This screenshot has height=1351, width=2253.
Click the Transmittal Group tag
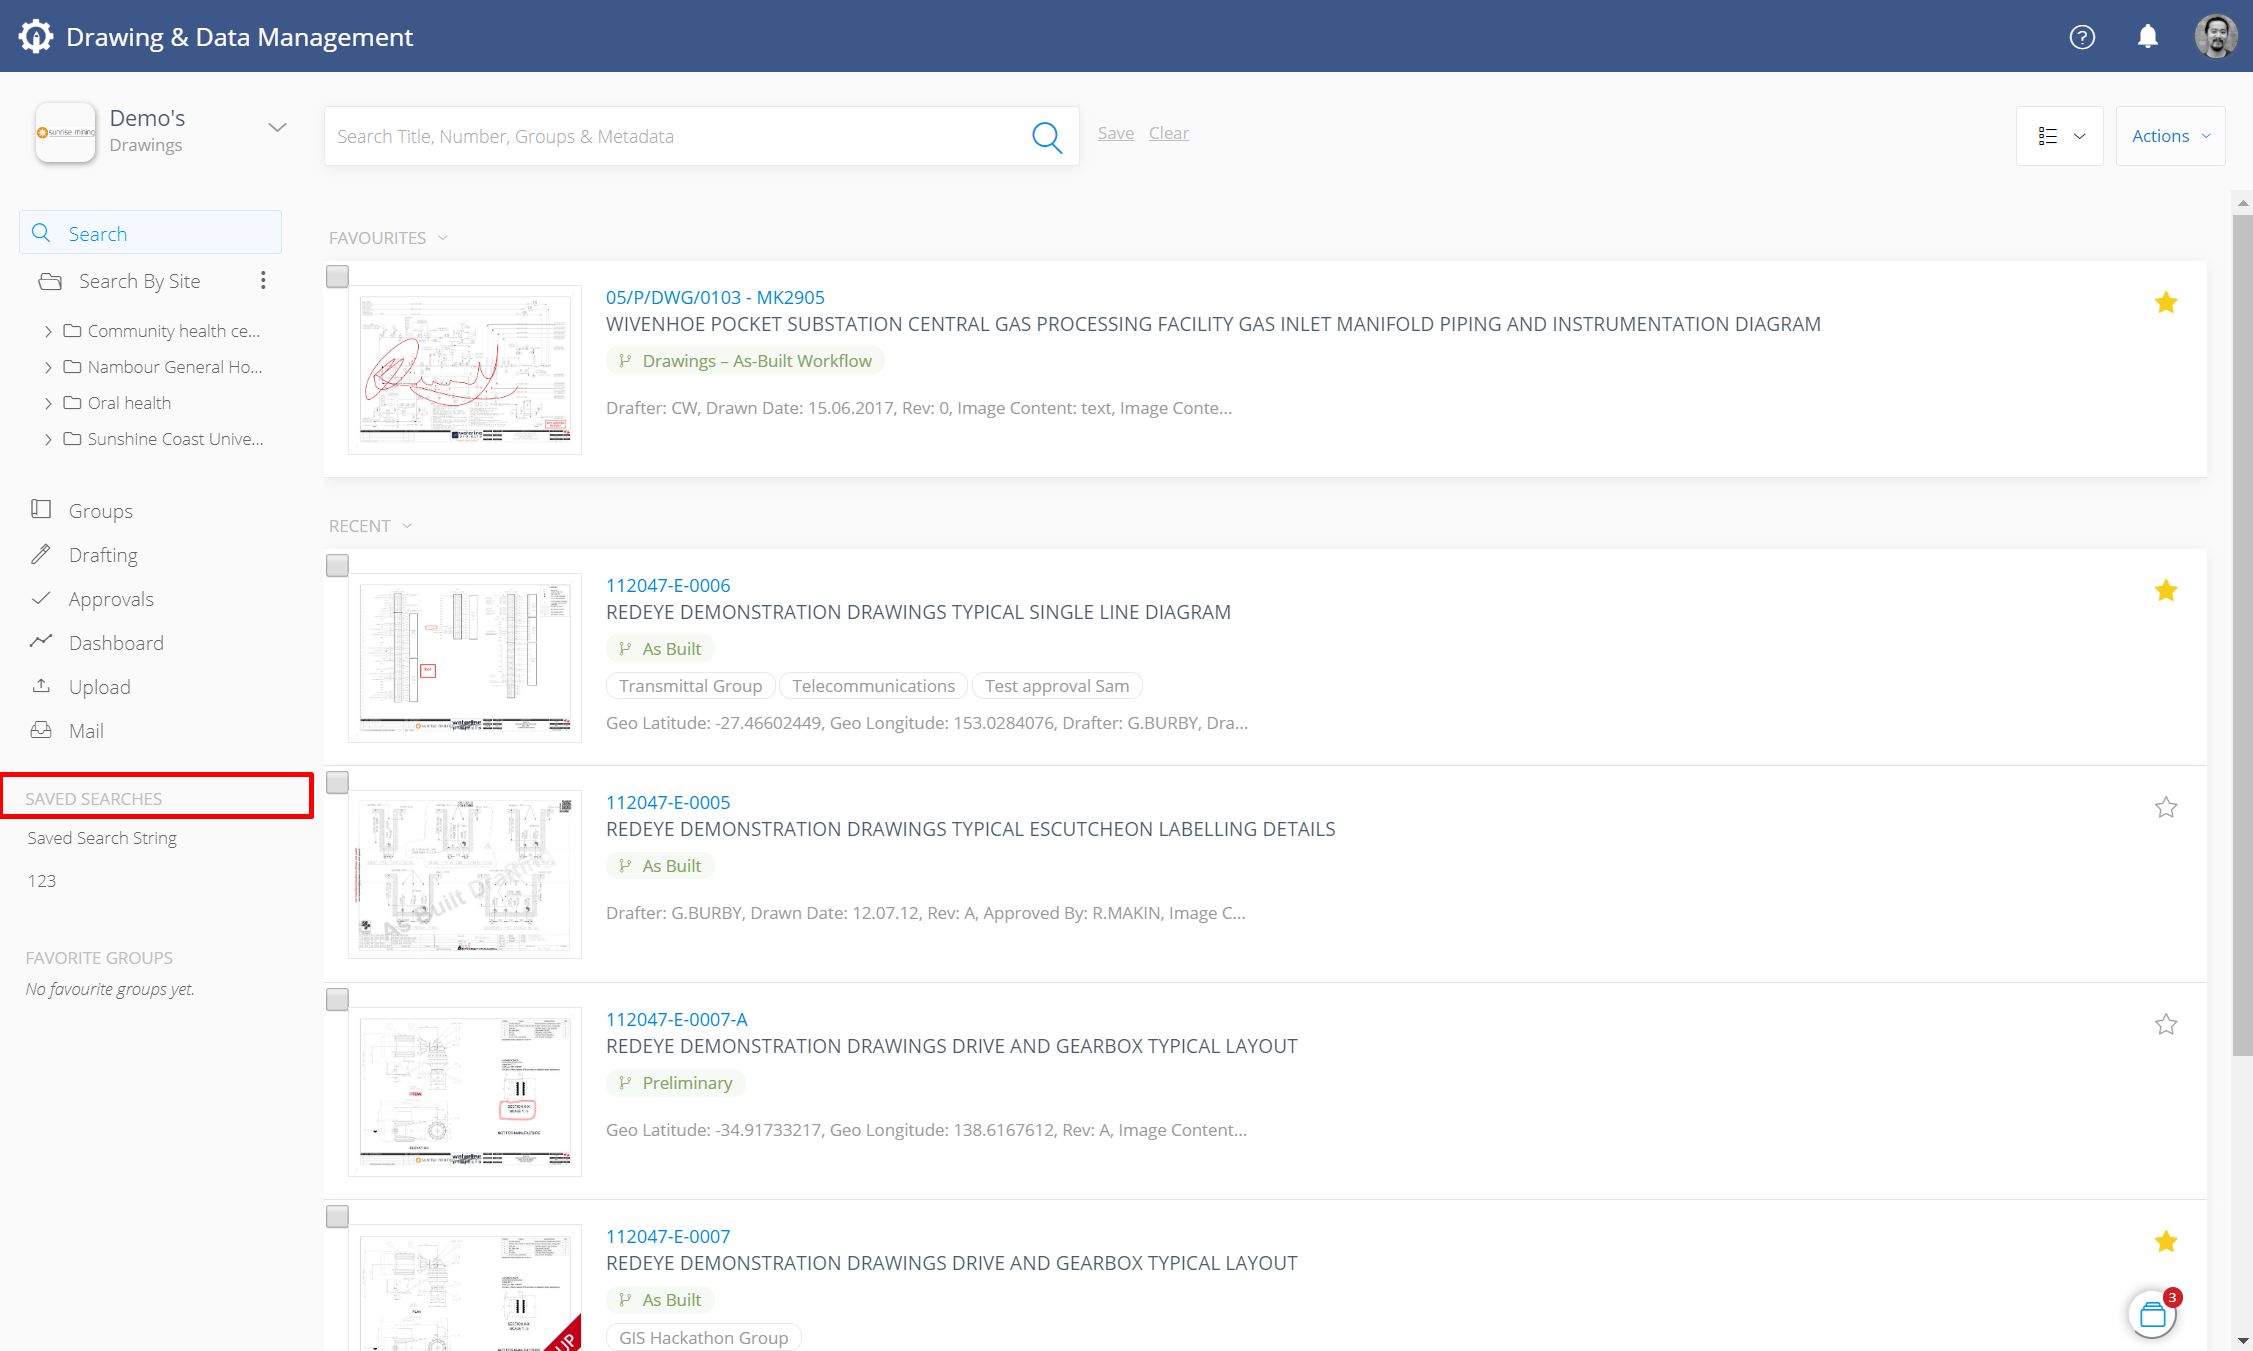(690, 686)
